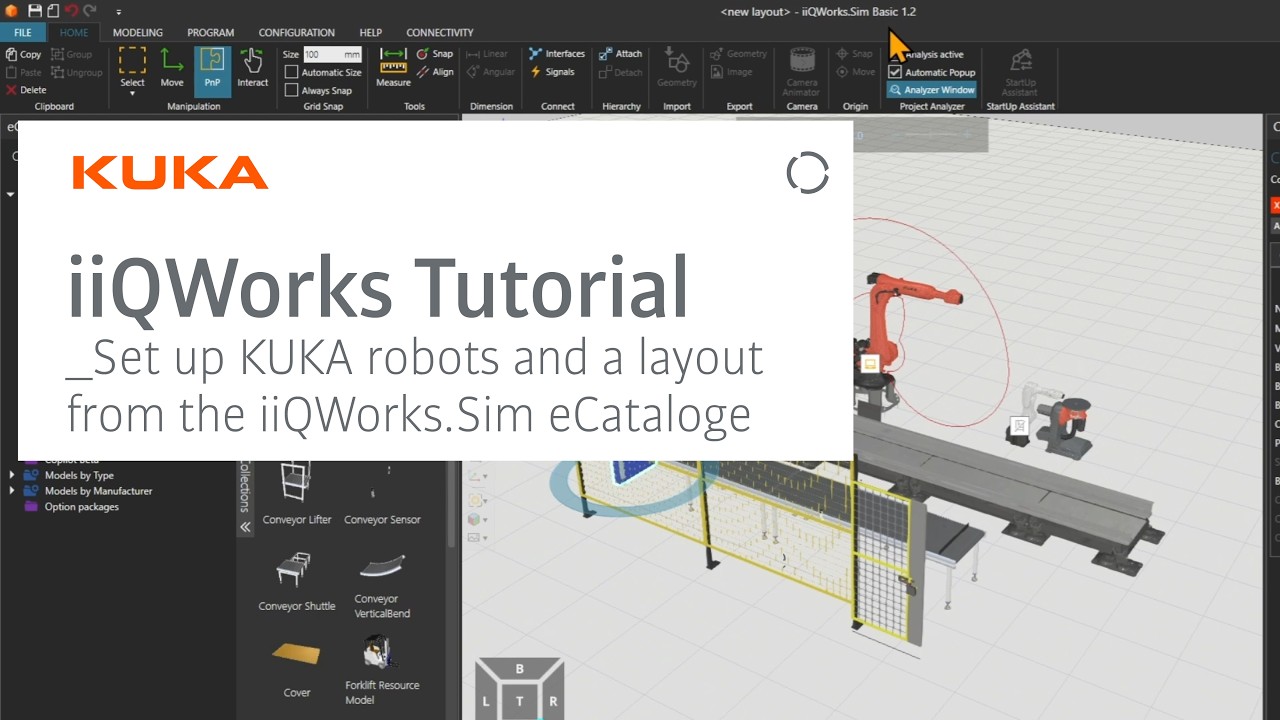
Task: Open the CONNECTIVITY ribbon tab
Action: click(440, 32)
